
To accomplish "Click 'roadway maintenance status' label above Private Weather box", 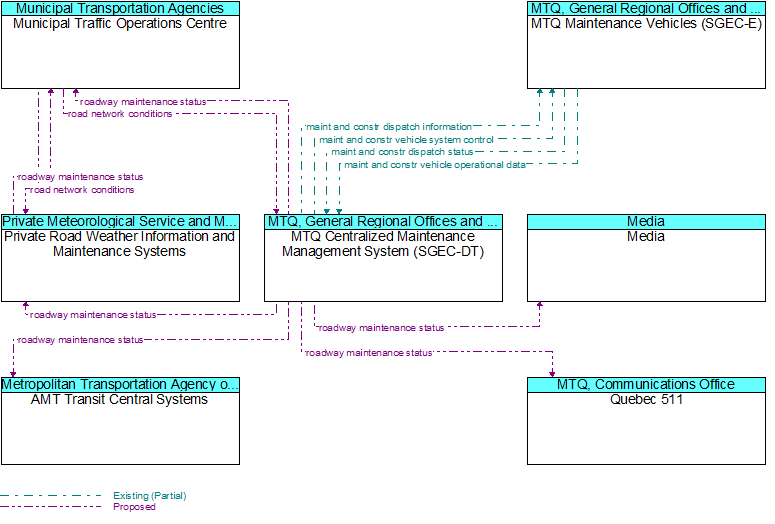I will [x=80, y=177].
